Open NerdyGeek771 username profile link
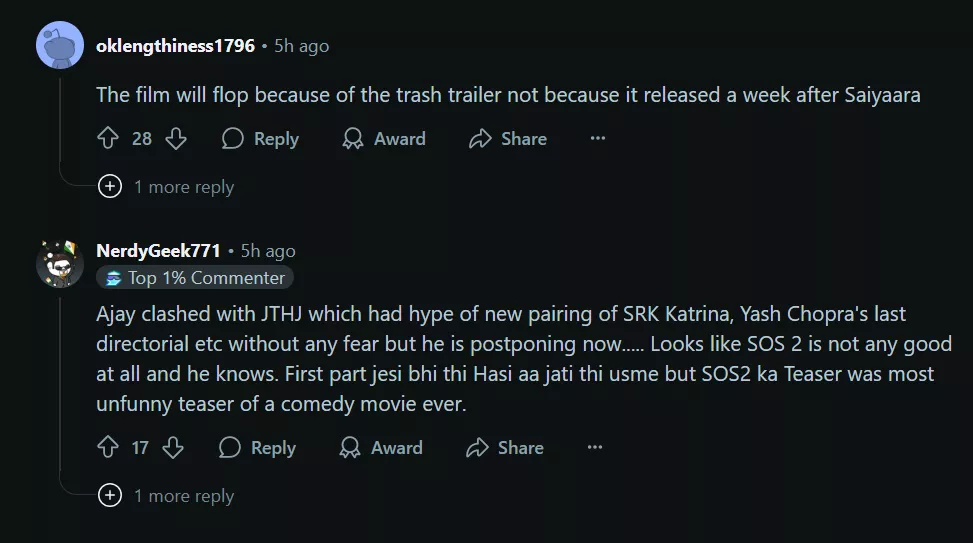The height and width of the screenshot is (543, 973). [x=158, y=251]
